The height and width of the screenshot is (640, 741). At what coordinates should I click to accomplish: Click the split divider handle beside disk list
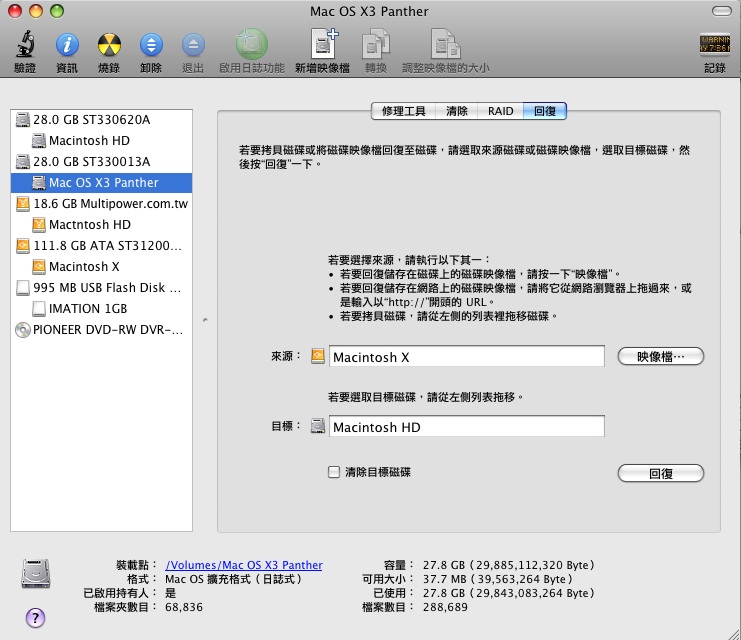click(205, 320)
